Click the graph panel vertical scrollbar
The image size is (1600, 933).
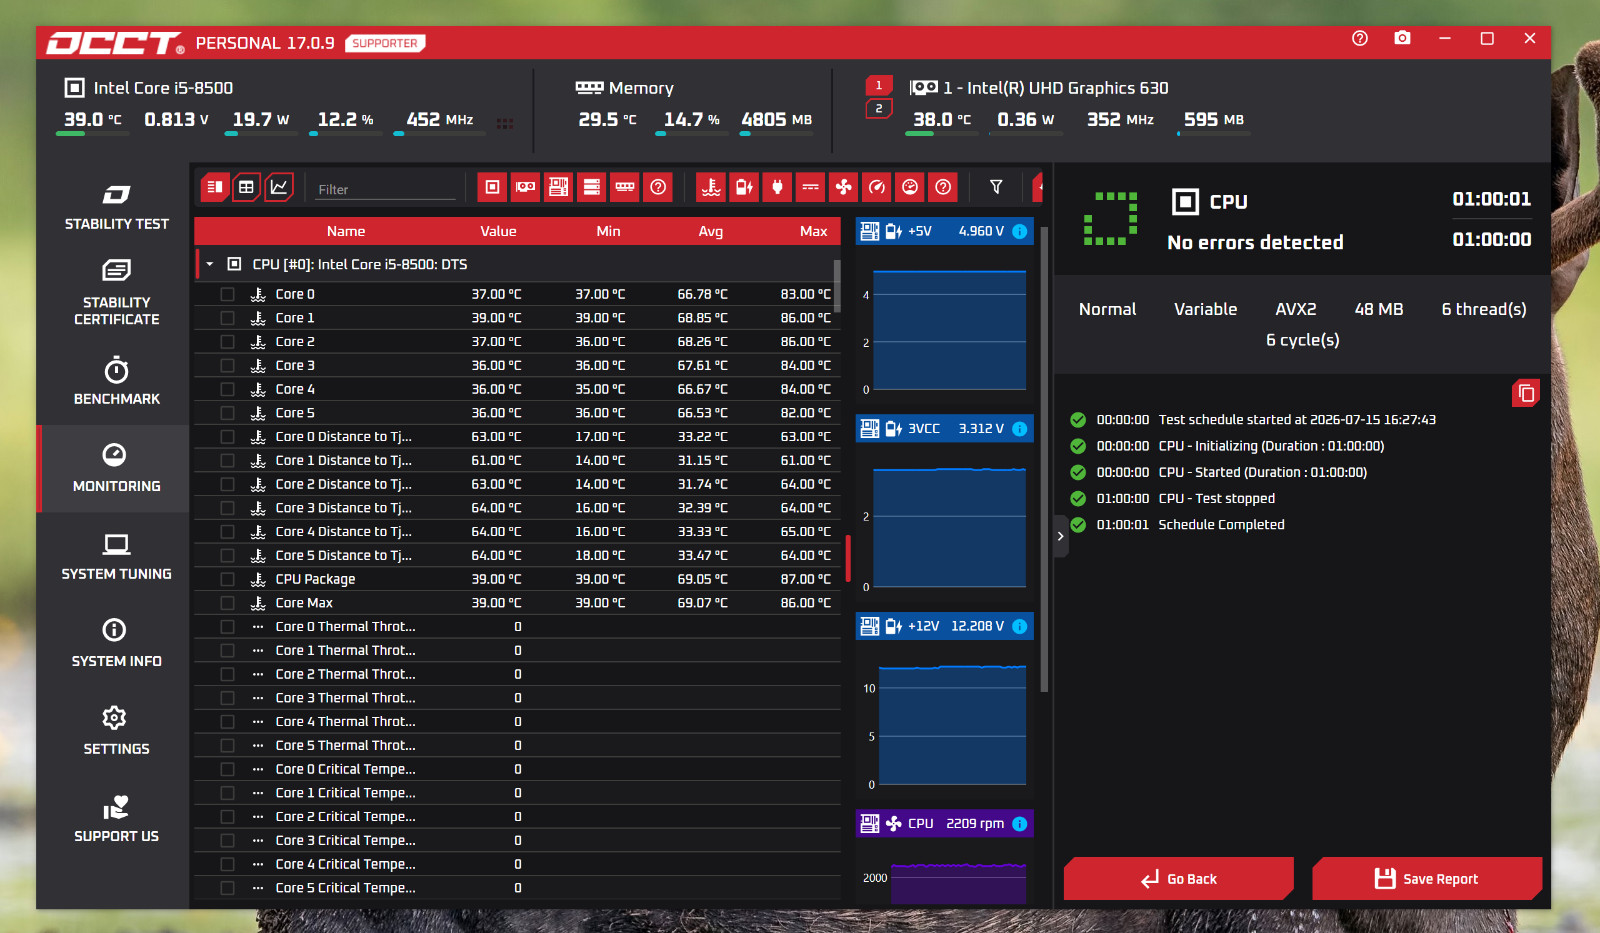tap(1044, 460)
